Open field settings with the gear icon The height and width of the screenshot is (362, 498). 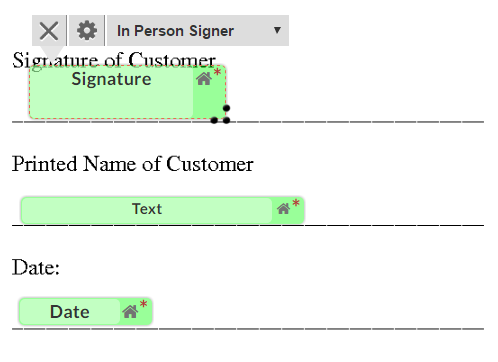click(87, 31)
